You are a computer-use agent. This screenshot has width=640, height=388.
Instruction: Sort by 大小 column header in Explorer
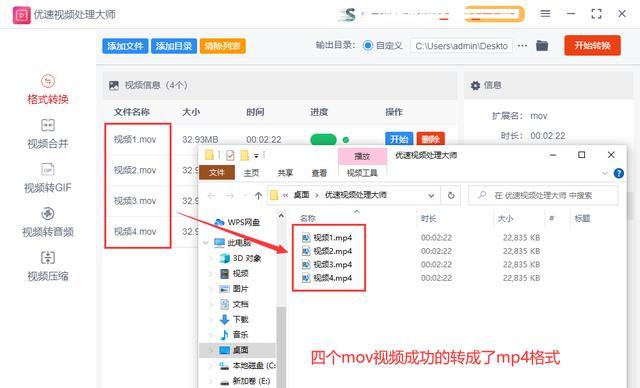[505, 219]
